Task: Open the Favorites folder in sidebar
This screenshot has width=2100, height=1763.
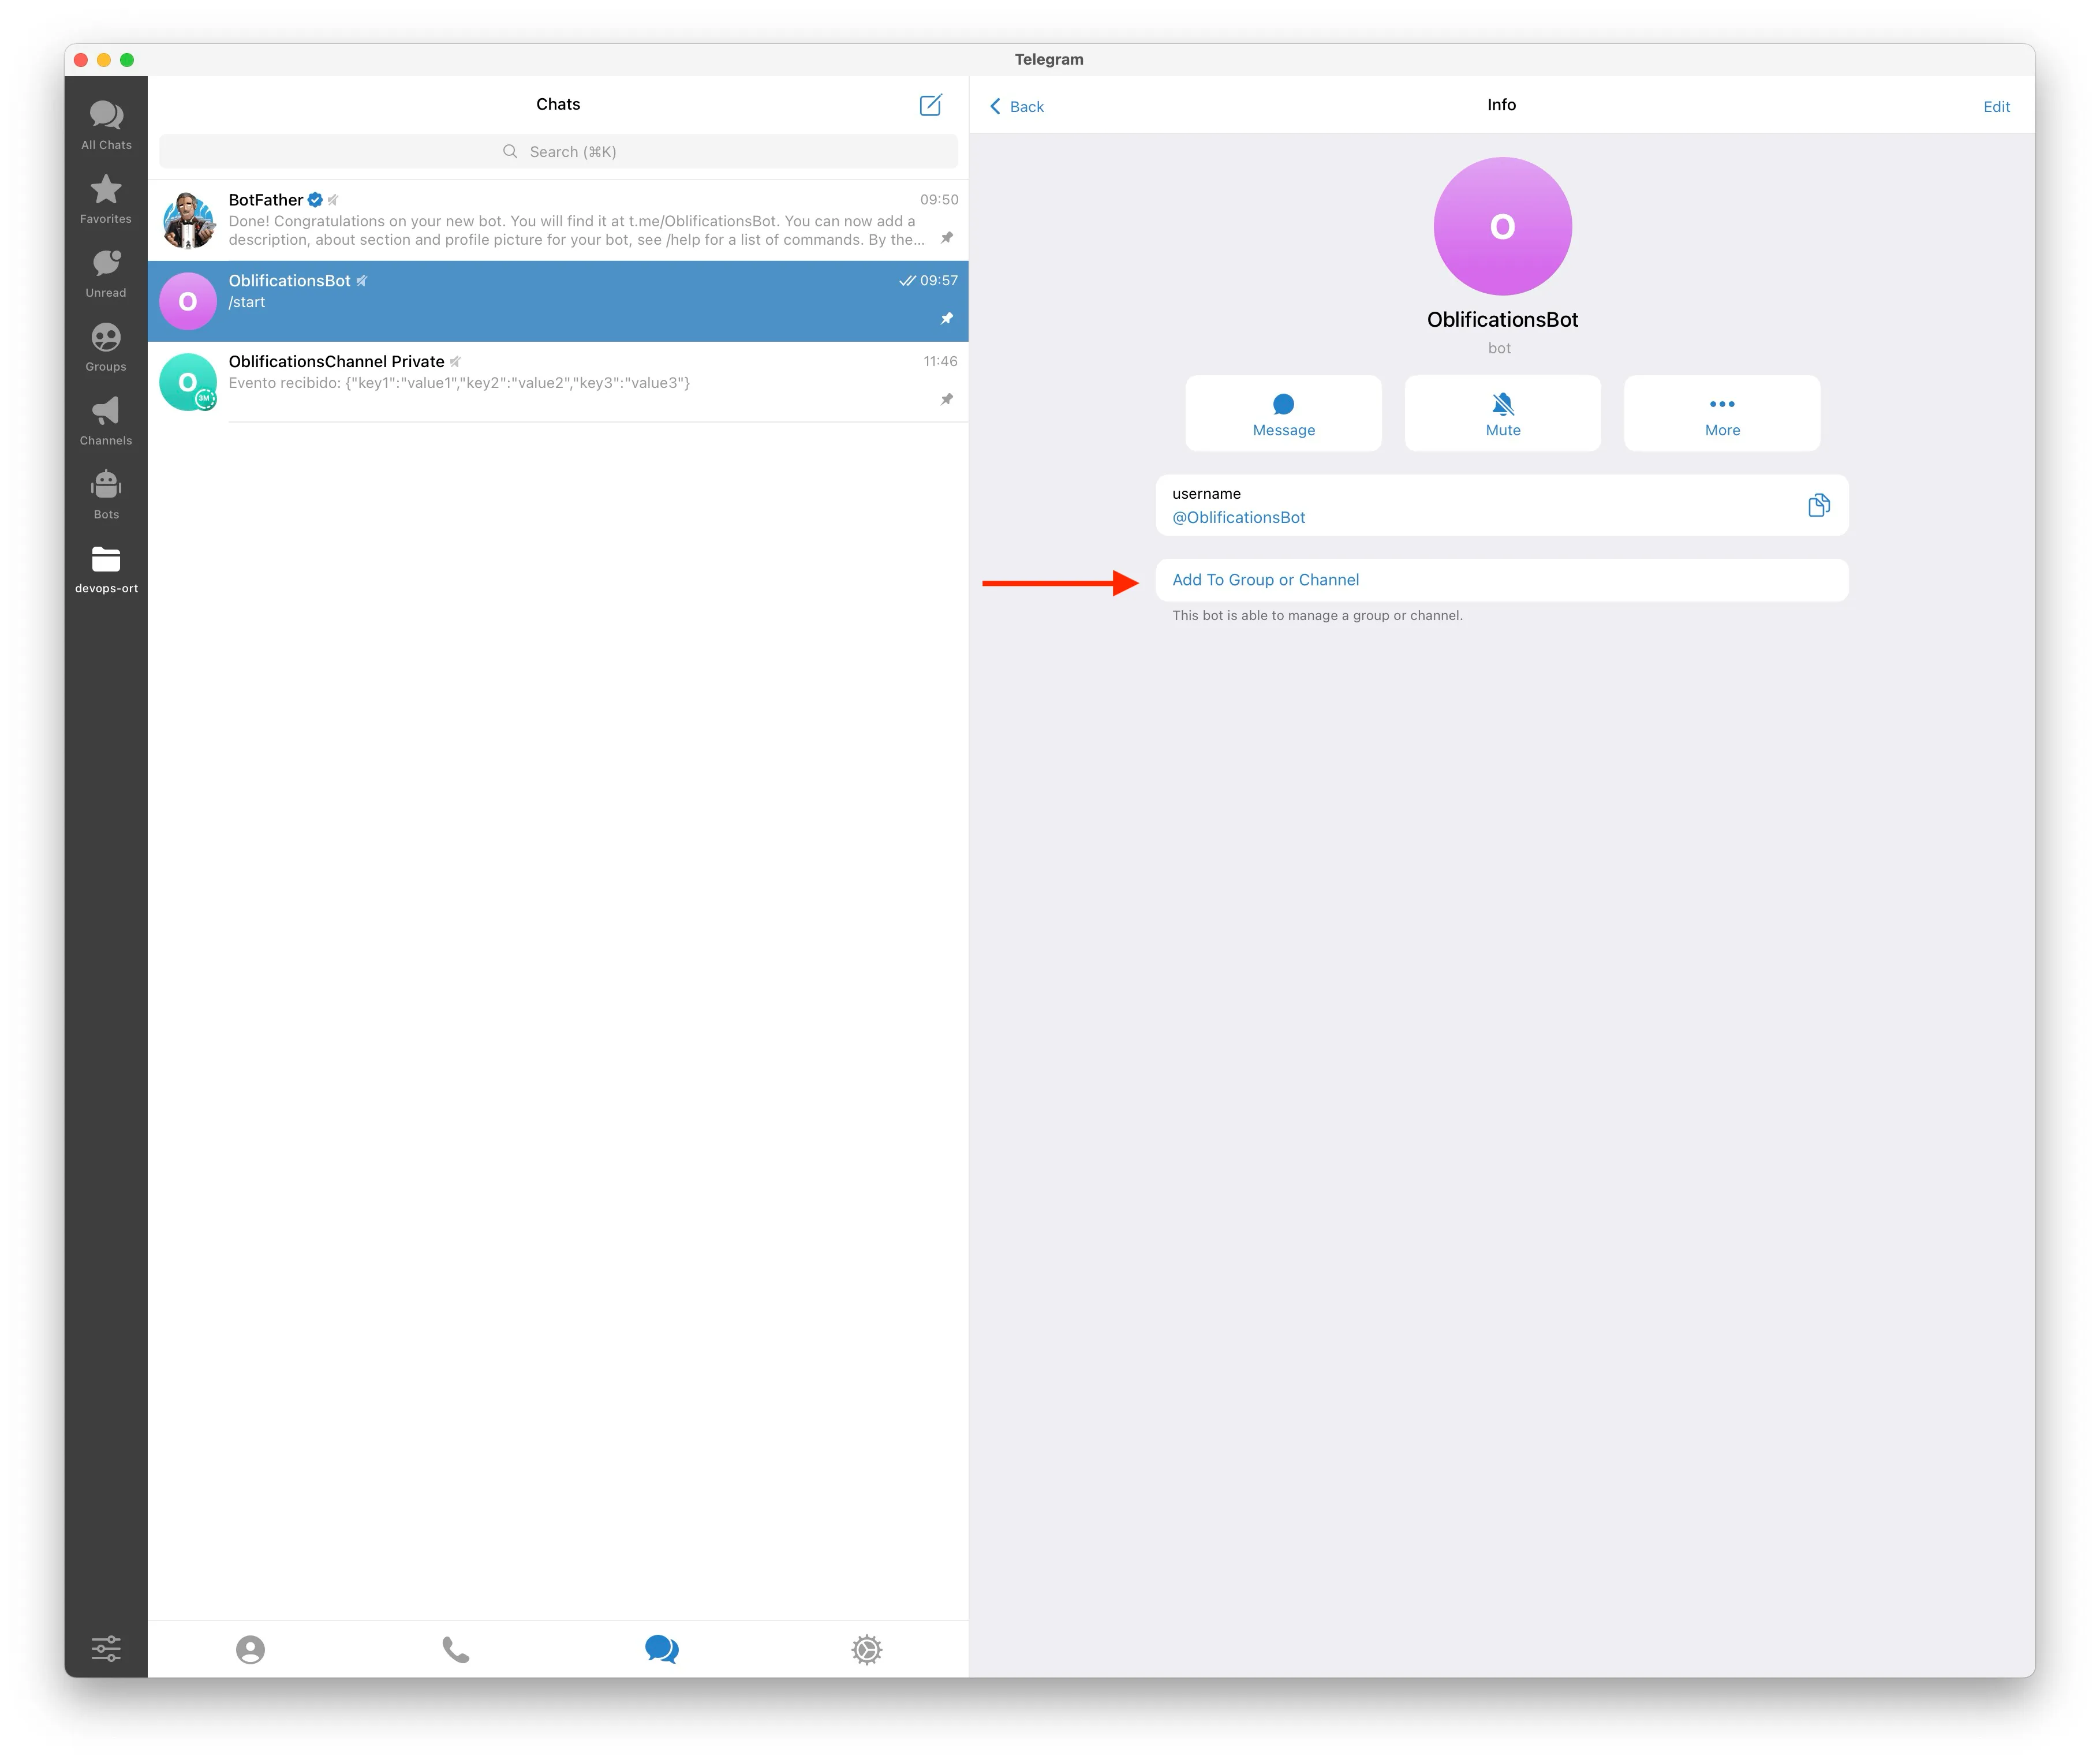Action: [x=106, y=199]
